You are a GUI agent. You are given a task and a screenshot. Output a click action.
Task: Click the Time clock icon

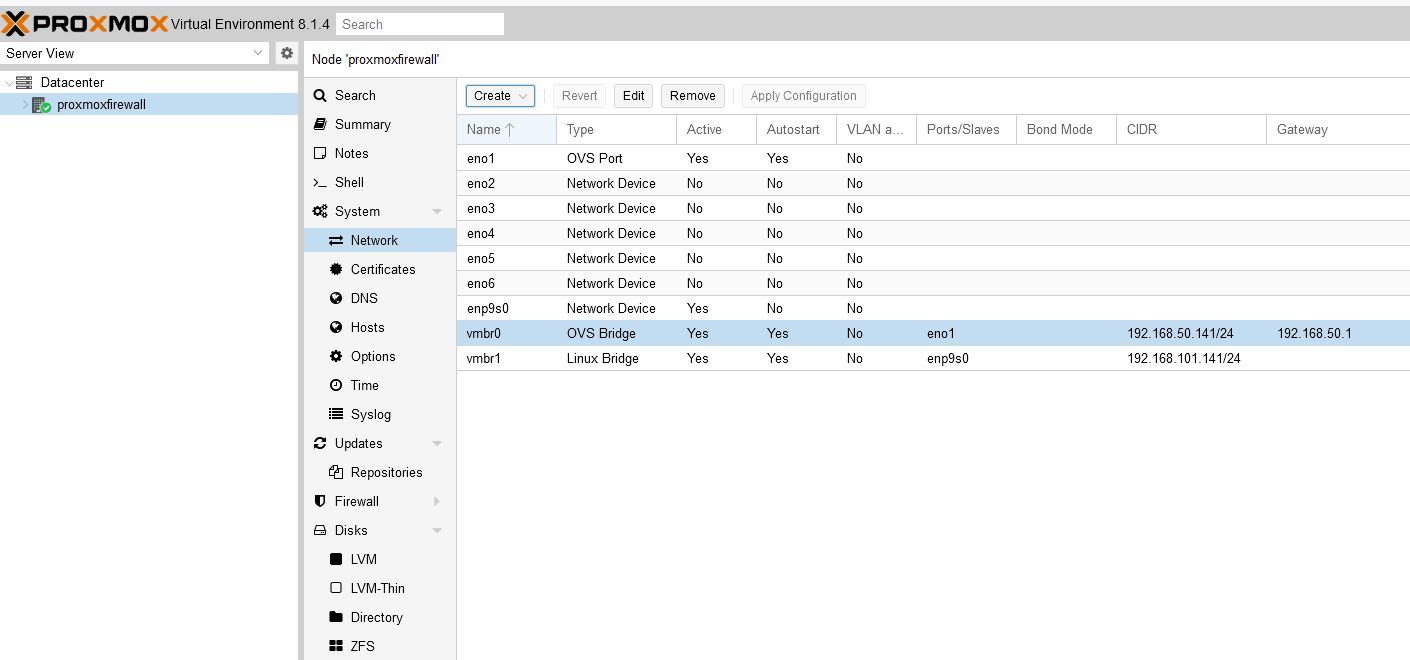(336, 385)
